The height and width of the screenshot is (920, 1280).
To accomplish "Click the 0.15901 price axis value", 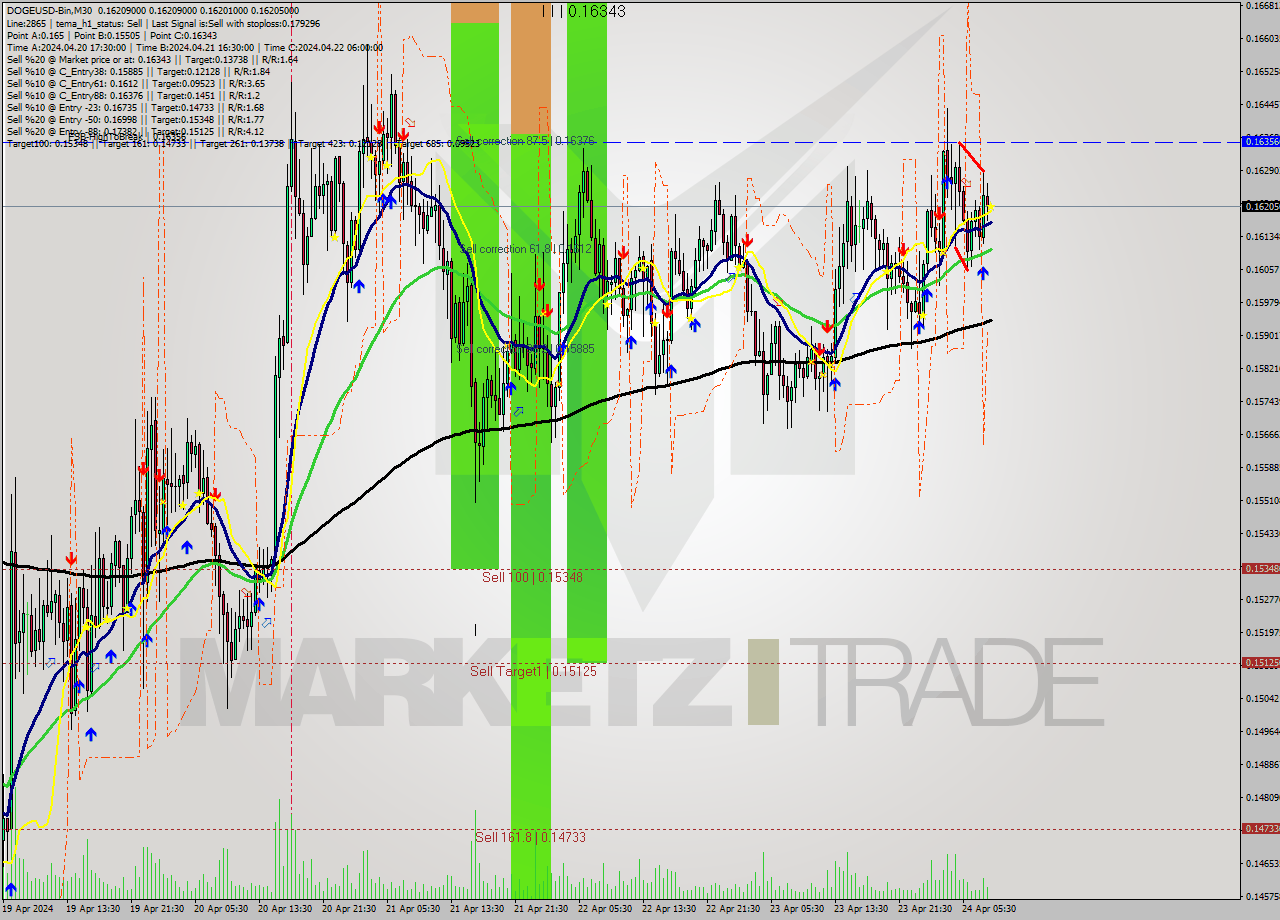I will pos(1262,335).
